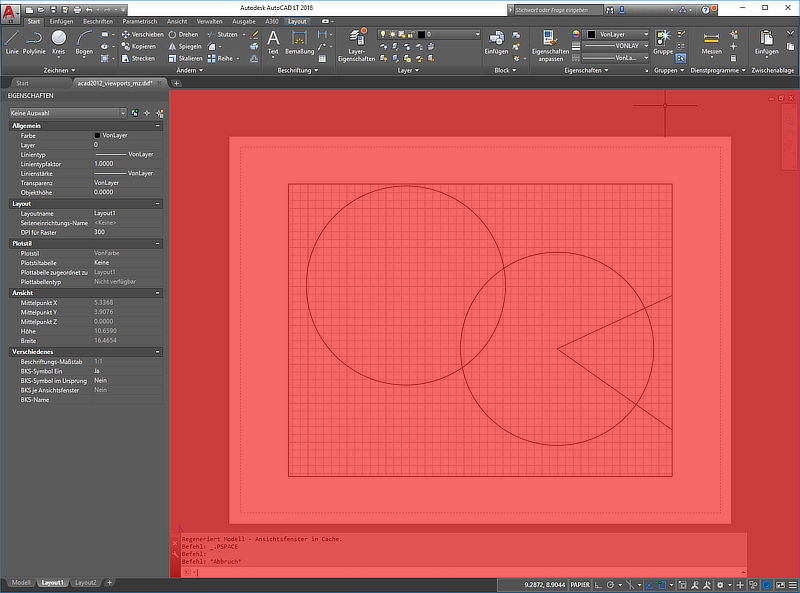Screen dimensions: 800x593
Task: Toggle PAPIER model/paper space button
Action: pos(580,585)
